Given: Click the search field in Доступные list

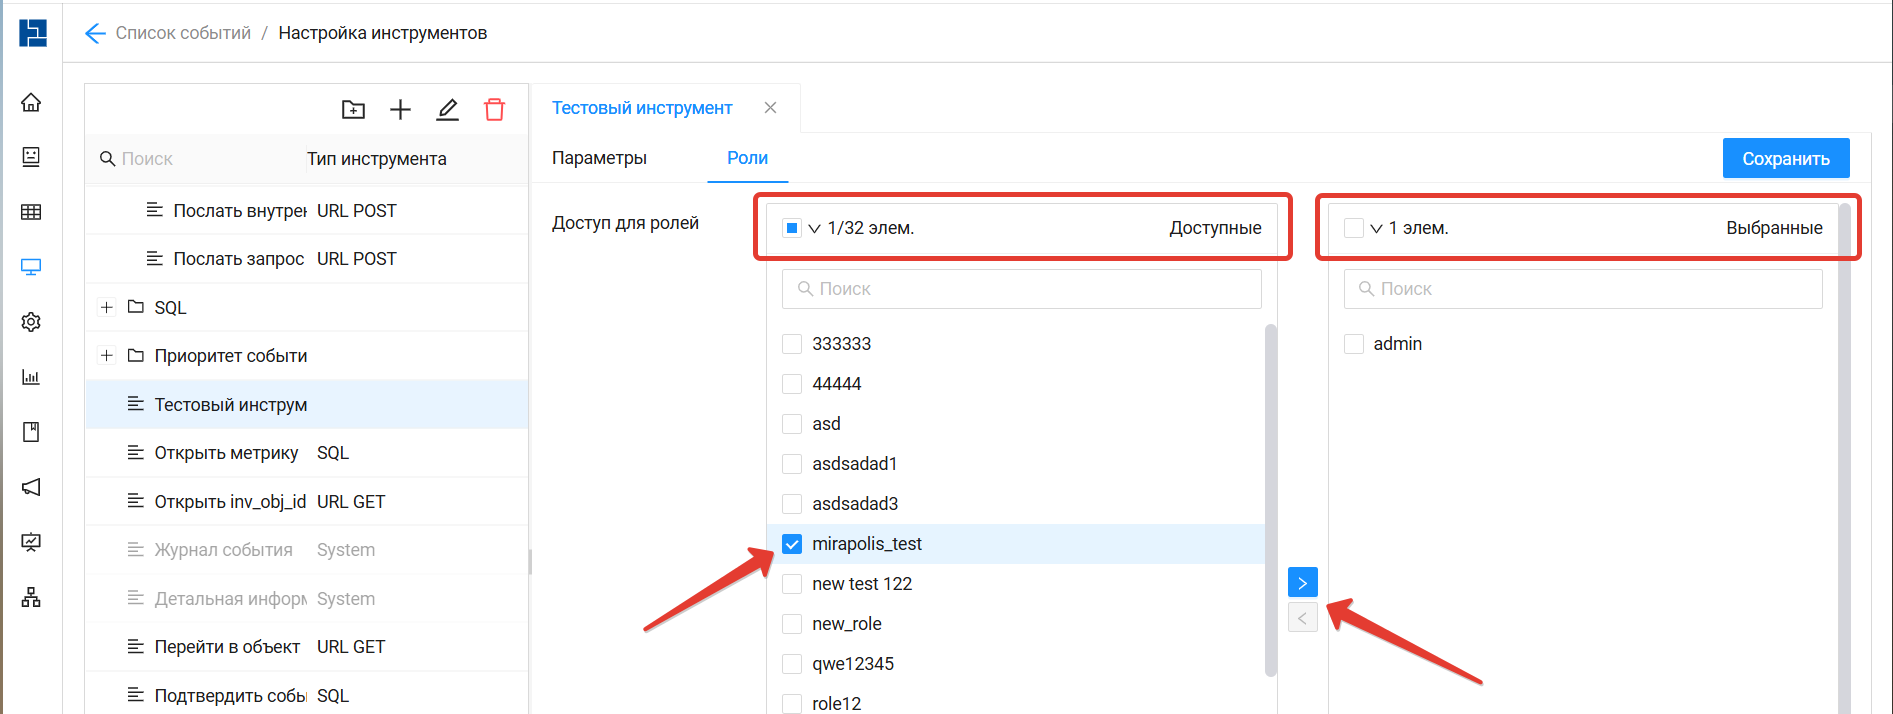Looking at the screenshot, I should tap(1022, 289).
